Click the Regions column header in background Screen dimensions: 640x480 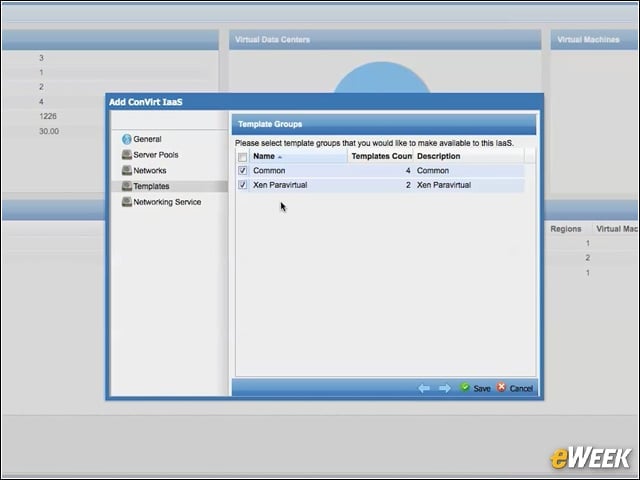click(566, 229)
